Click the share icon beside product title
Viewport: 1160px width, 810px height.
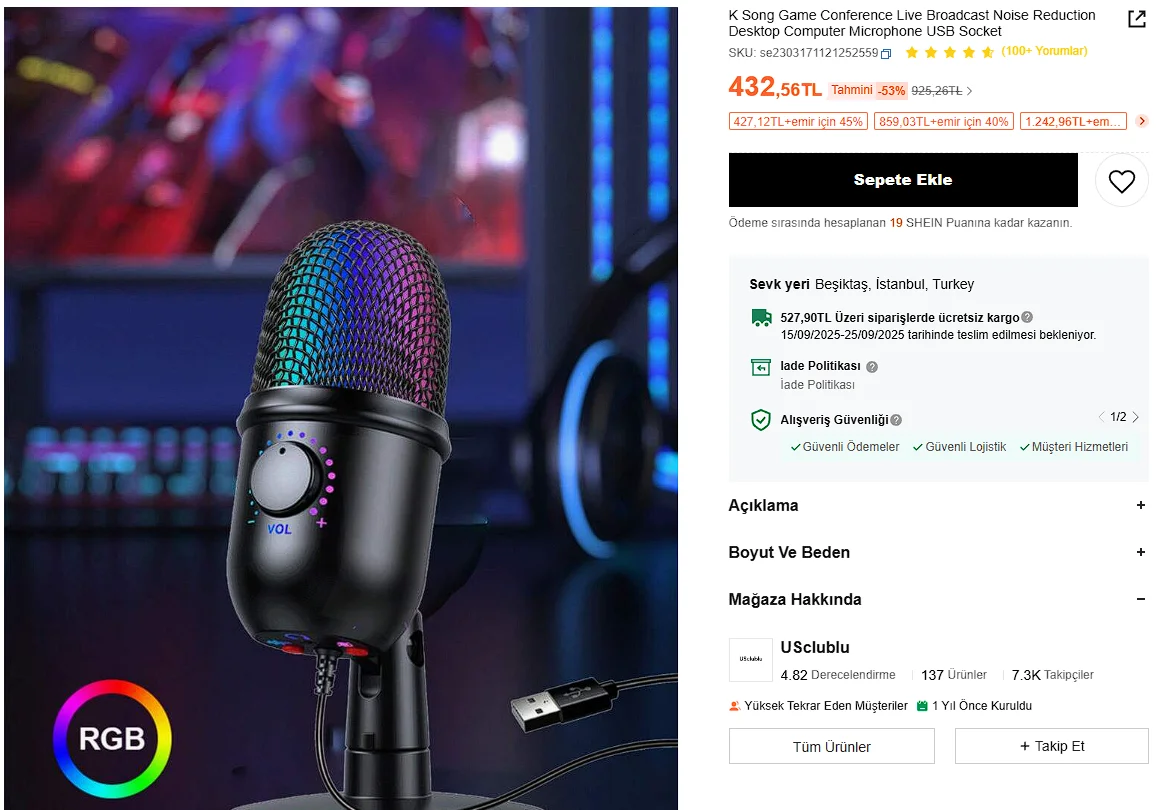click(x=1137, y=19)
